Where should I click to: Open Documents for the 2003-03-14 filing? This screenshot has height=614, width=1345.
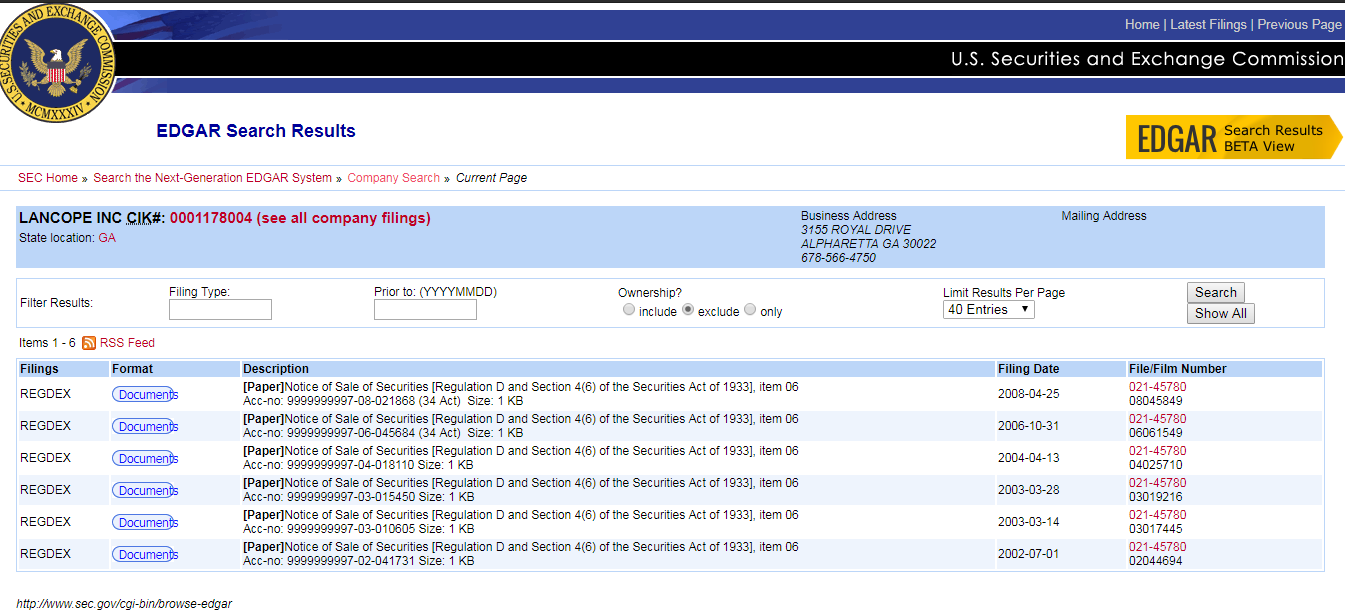(x=145, y=523)
